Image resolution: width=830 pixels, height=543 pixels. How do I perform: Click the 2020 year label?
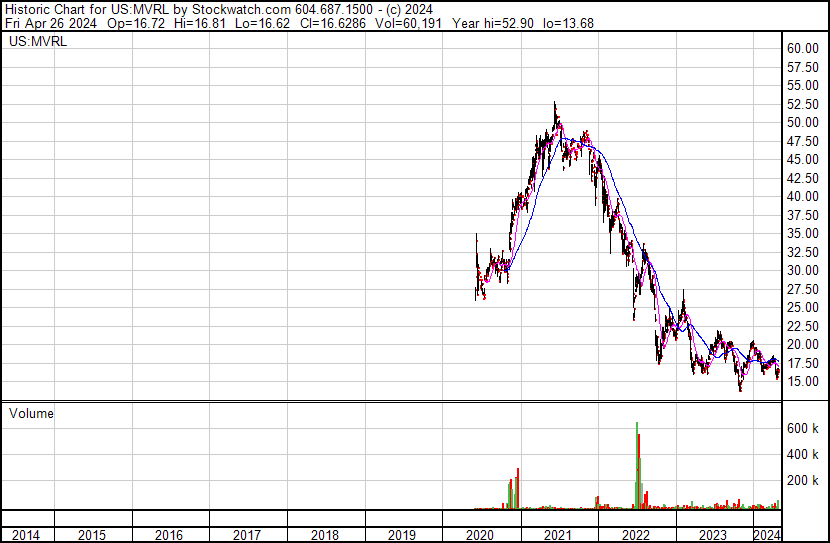481,535
